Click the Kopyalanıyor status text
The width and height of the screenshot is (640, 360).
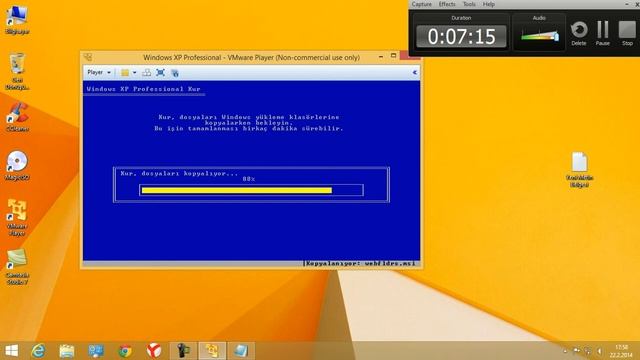[x=361, y=264]
